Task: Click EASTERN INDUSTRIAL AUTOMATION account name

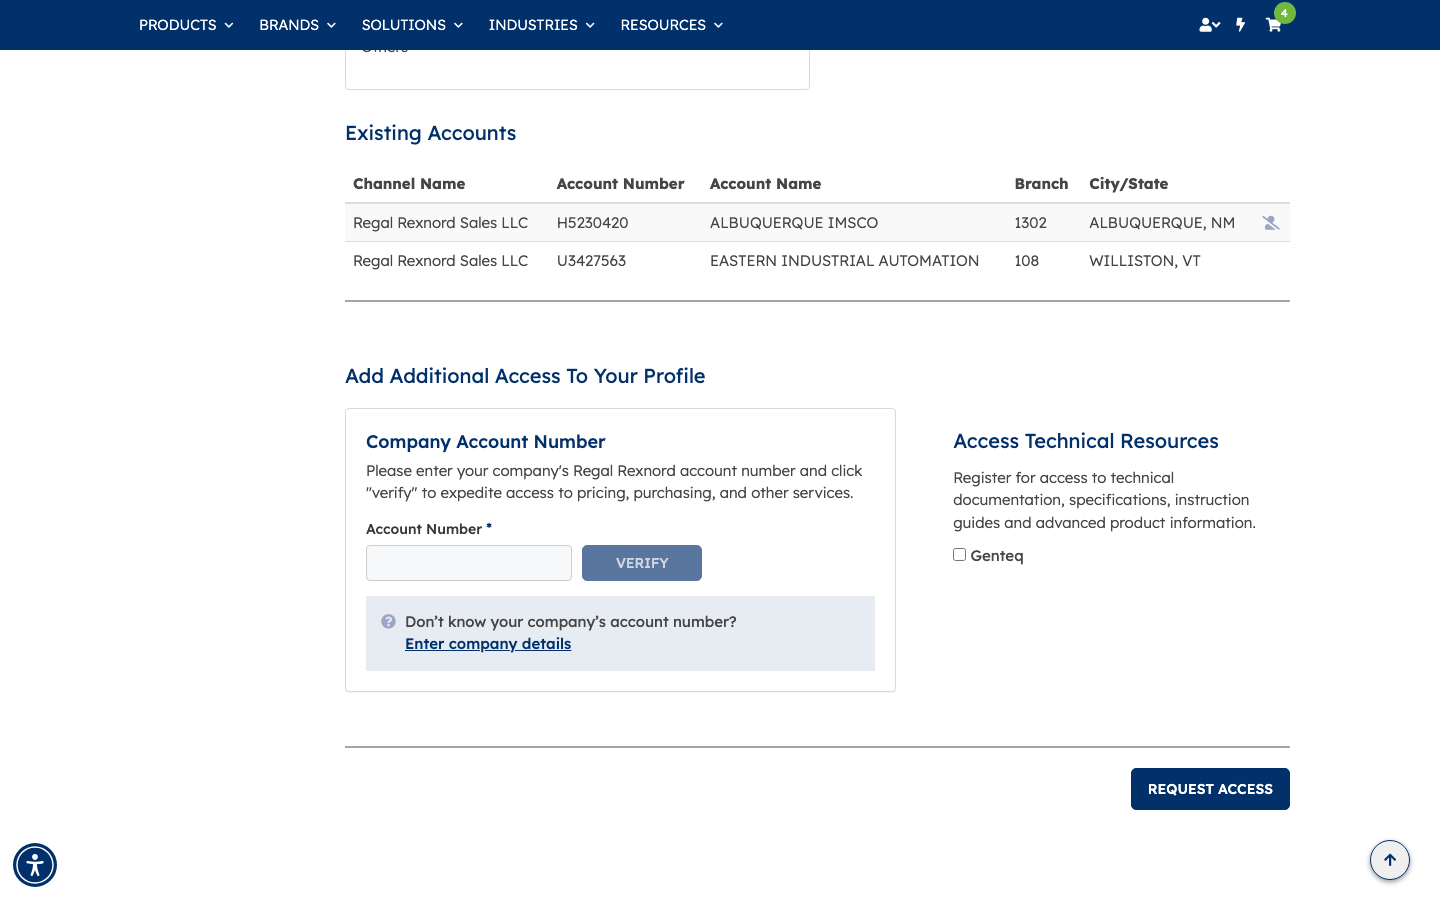Action: pyautogui.click(x=844, y=261)
